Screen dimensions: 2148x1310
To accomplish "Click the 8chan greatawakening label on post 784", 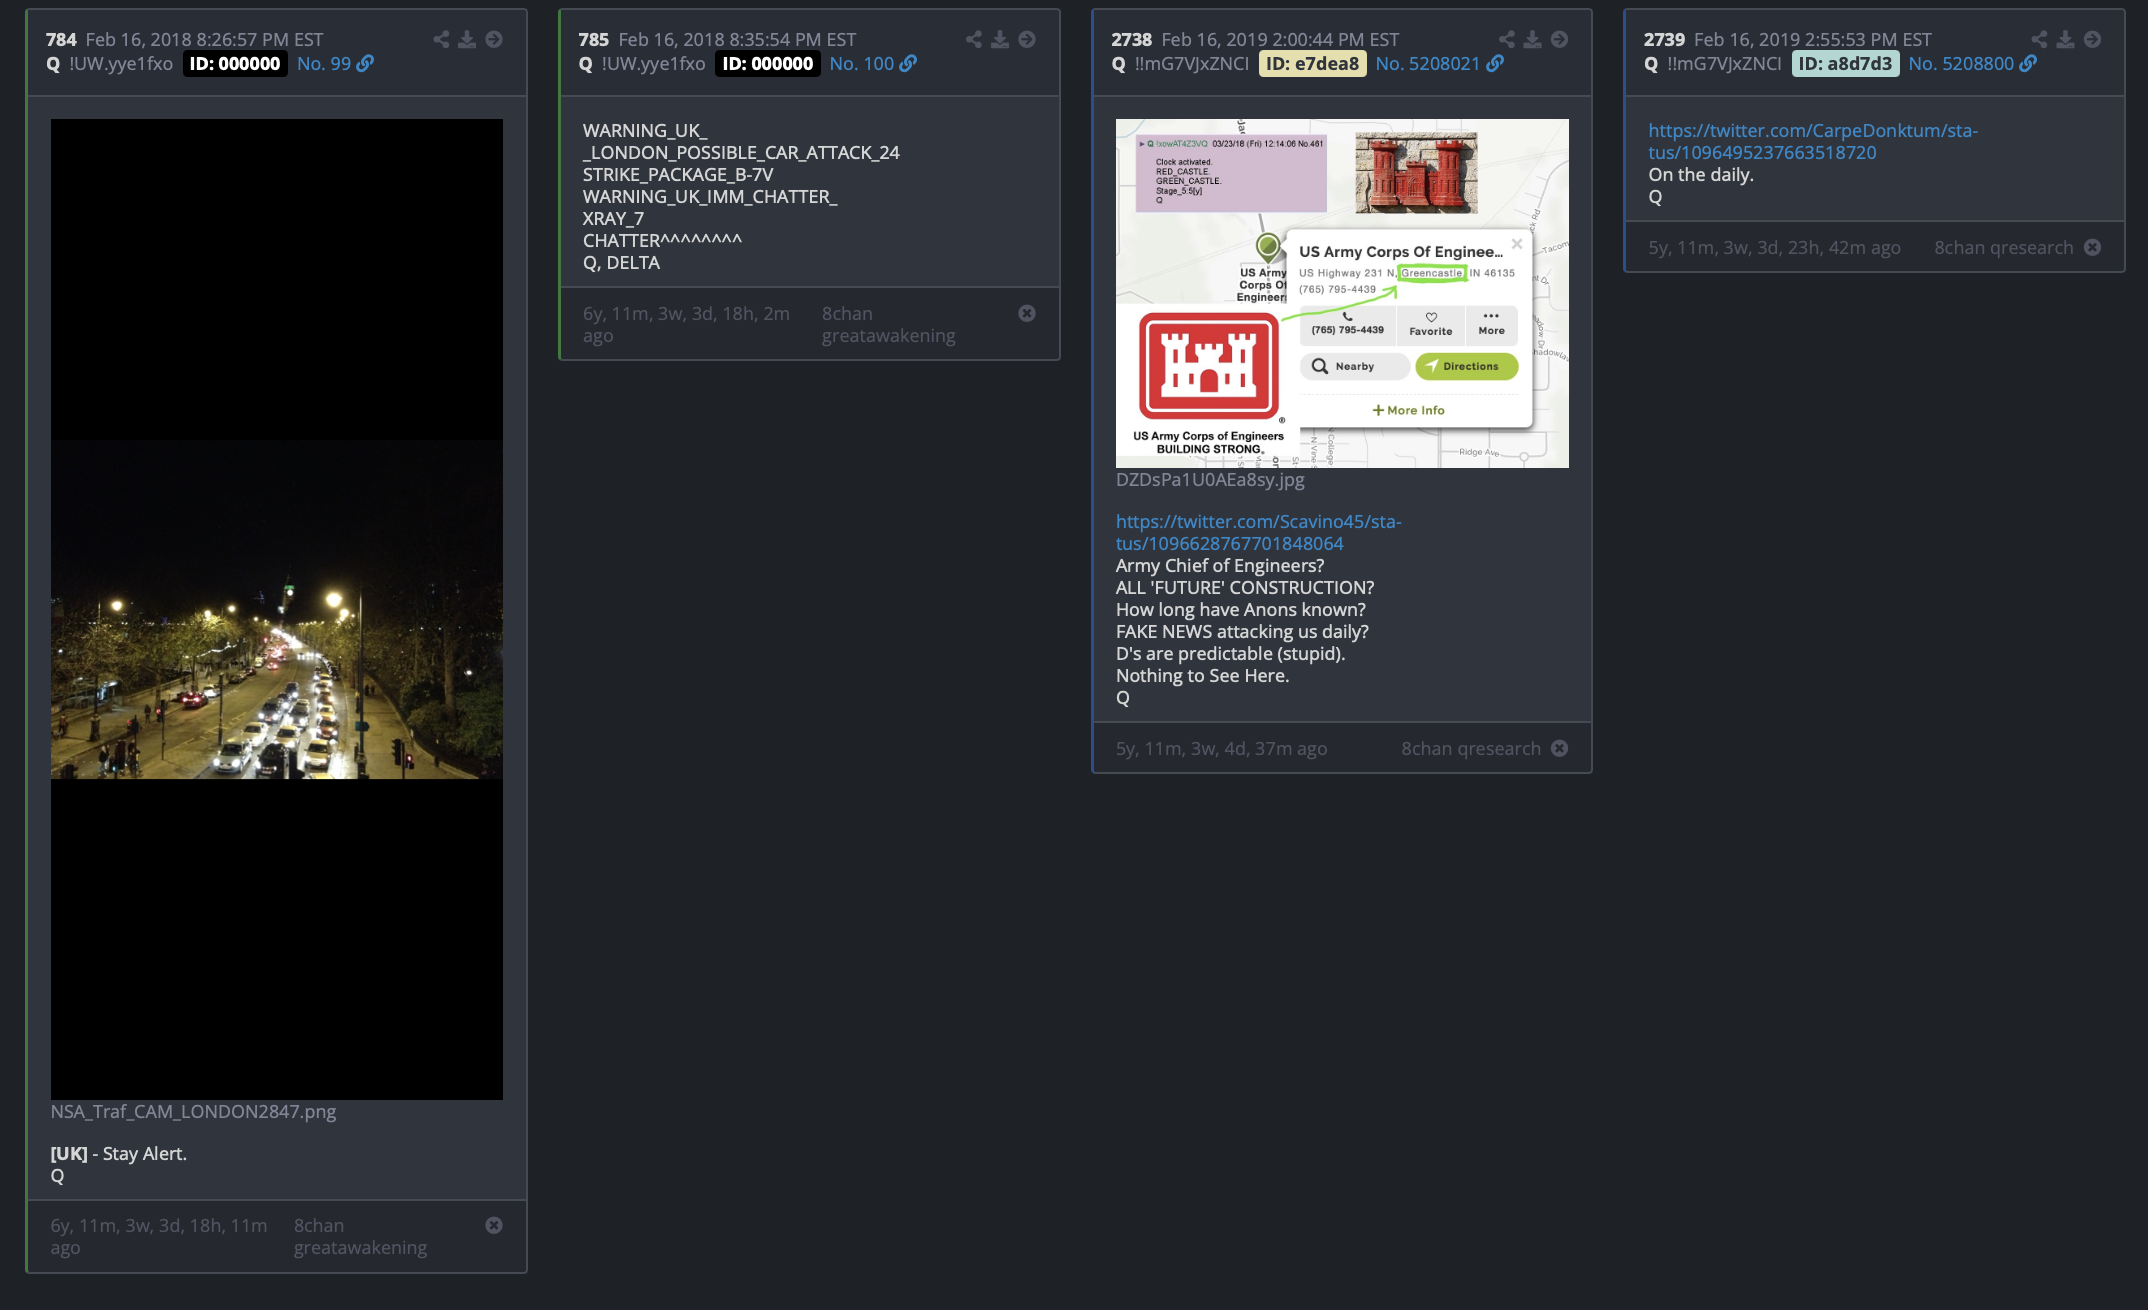I will point(360,1236).
